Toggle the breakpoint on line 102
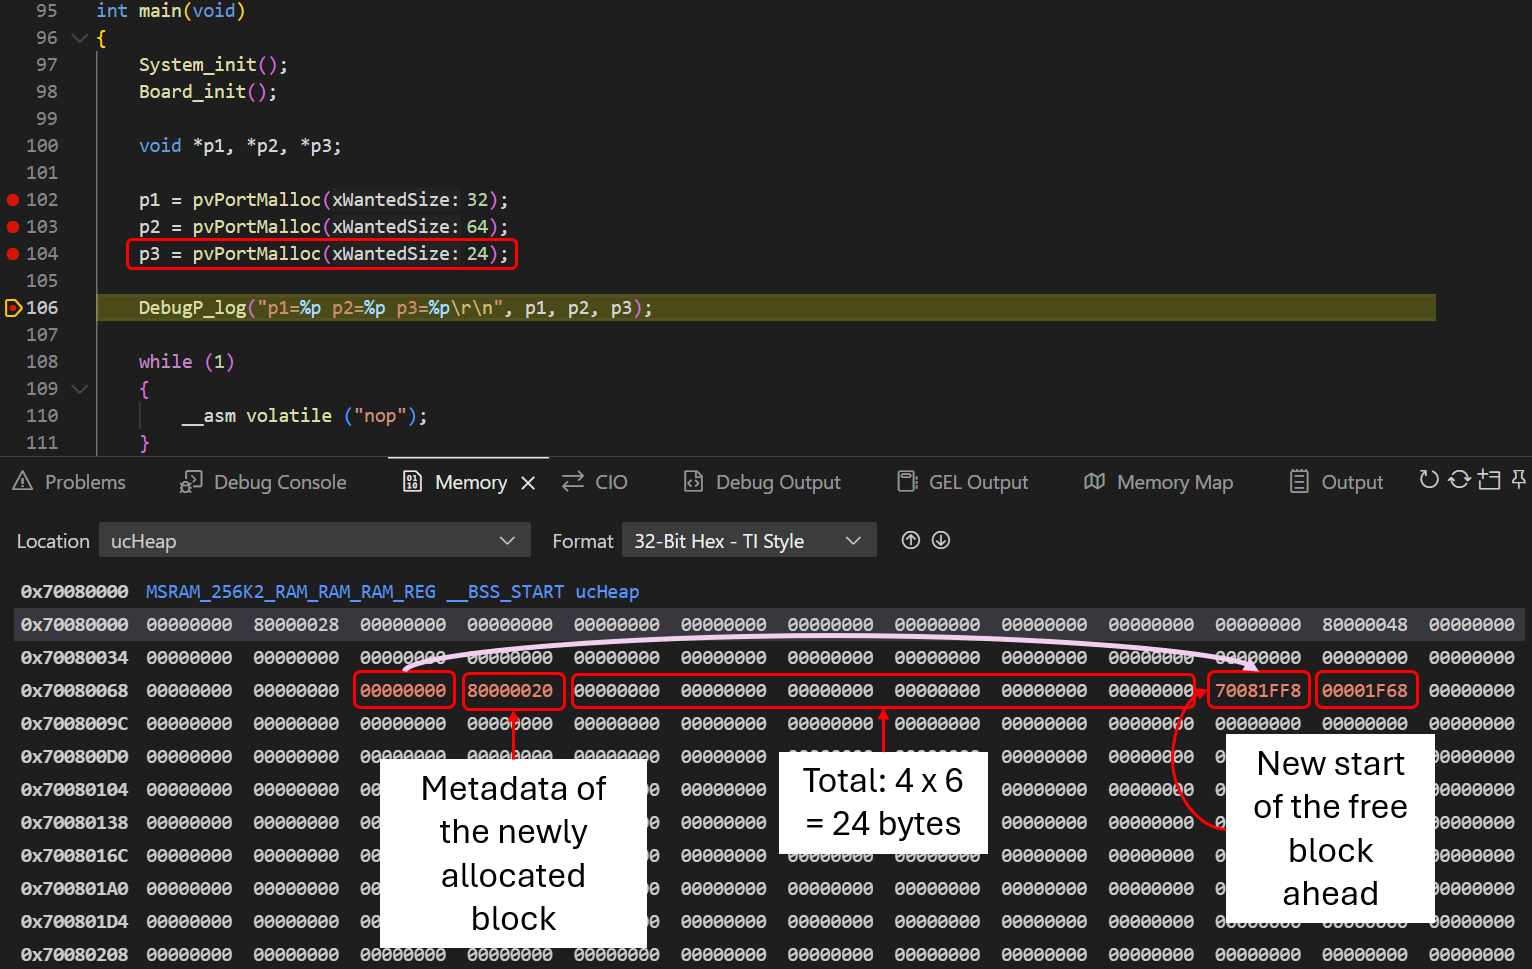This screenshot has height=969, width=1532. point(12,199)
